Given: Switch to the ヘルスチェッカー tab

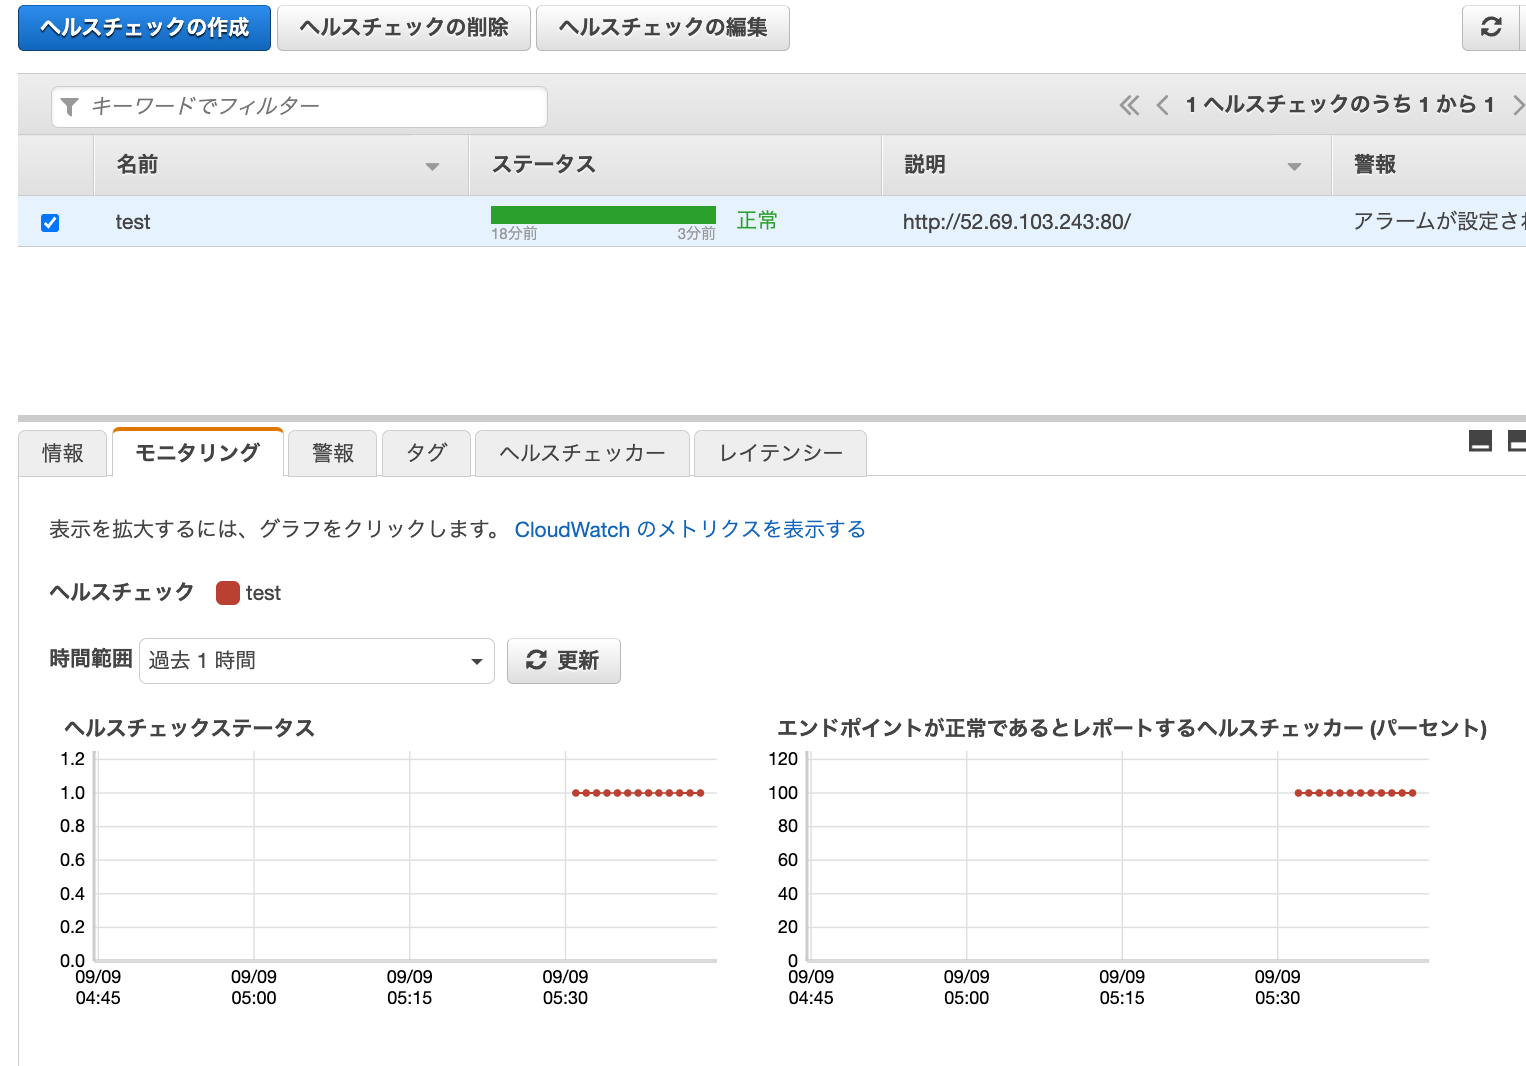Looking at the screenshot, I should click(x=582, y=453).
